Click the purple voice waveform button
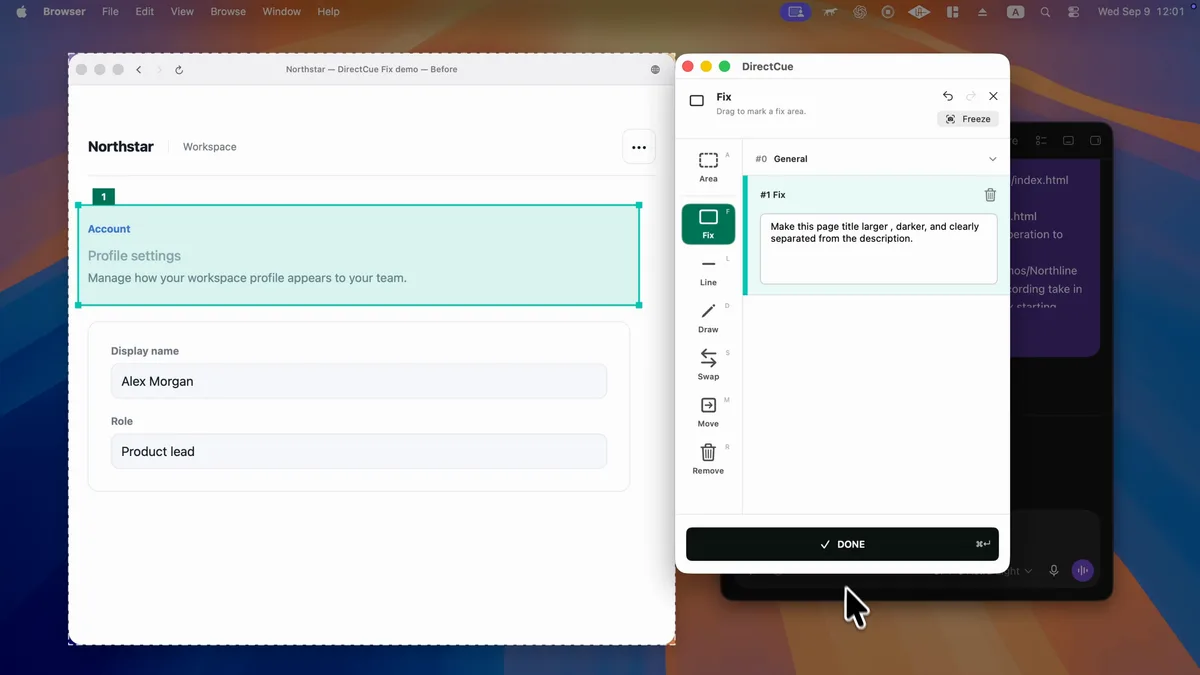 [1082, 571]
